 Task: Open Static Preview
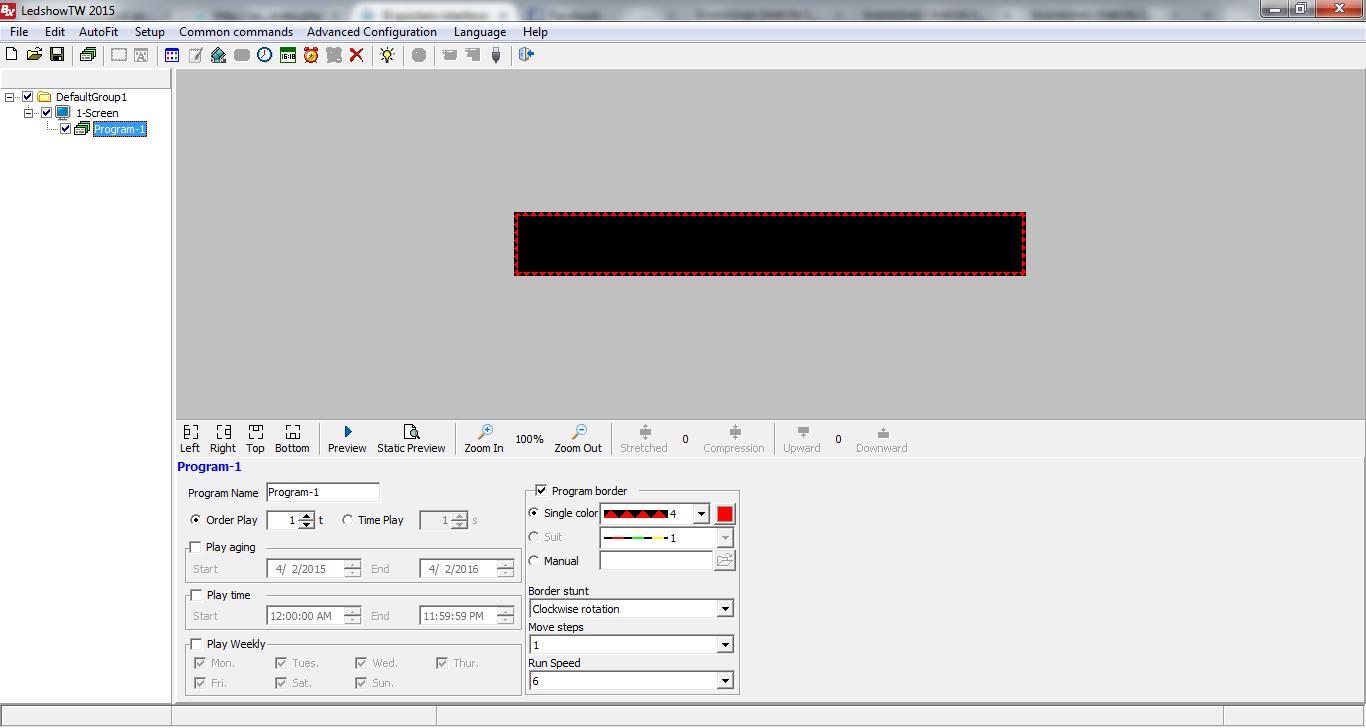pos(411,439)
